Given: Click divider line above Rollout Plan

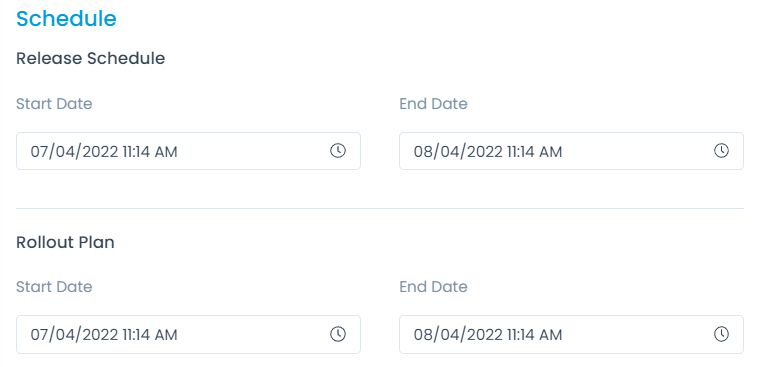Looking at the screenshot, I should point(380,208).
